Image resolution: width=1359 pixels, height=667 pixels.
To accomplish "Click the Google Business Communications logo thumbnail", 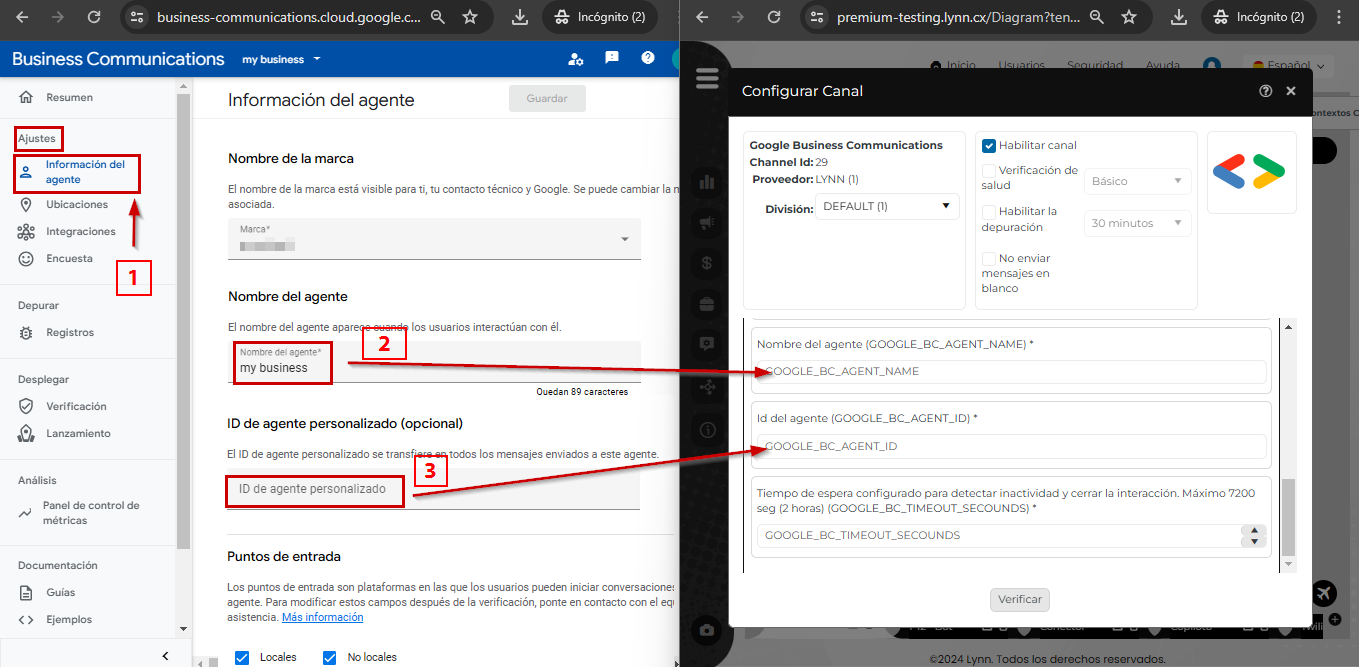I will coord(1251,172).
